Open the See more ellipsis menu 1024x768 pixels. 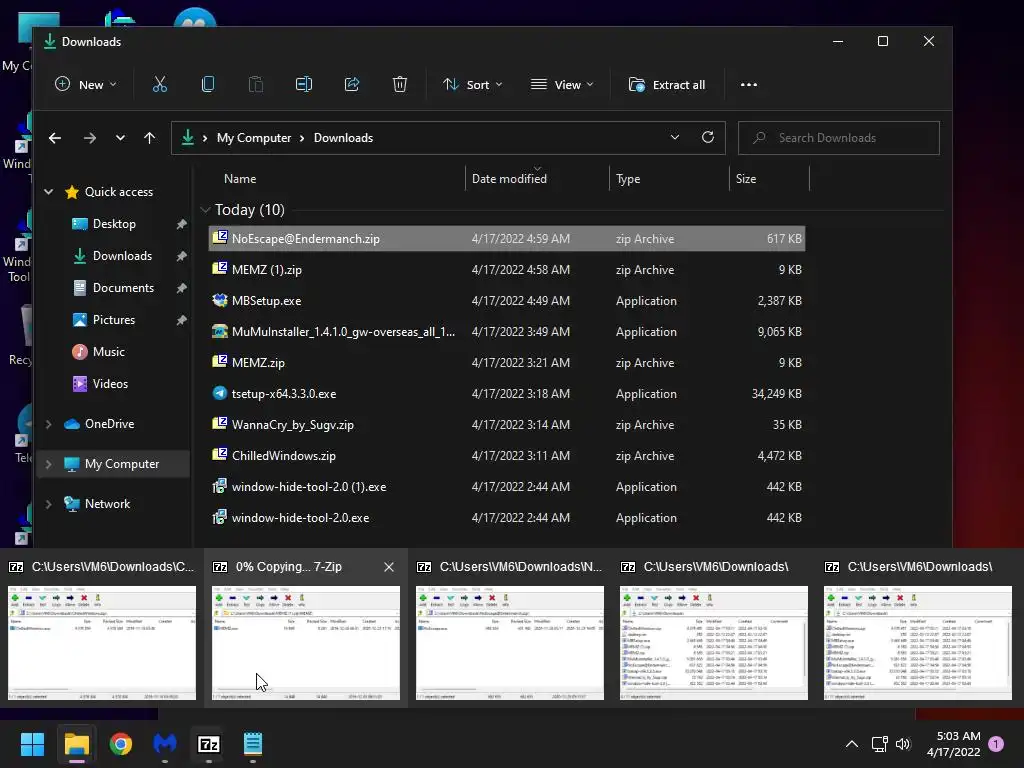(x=748, y=84)
